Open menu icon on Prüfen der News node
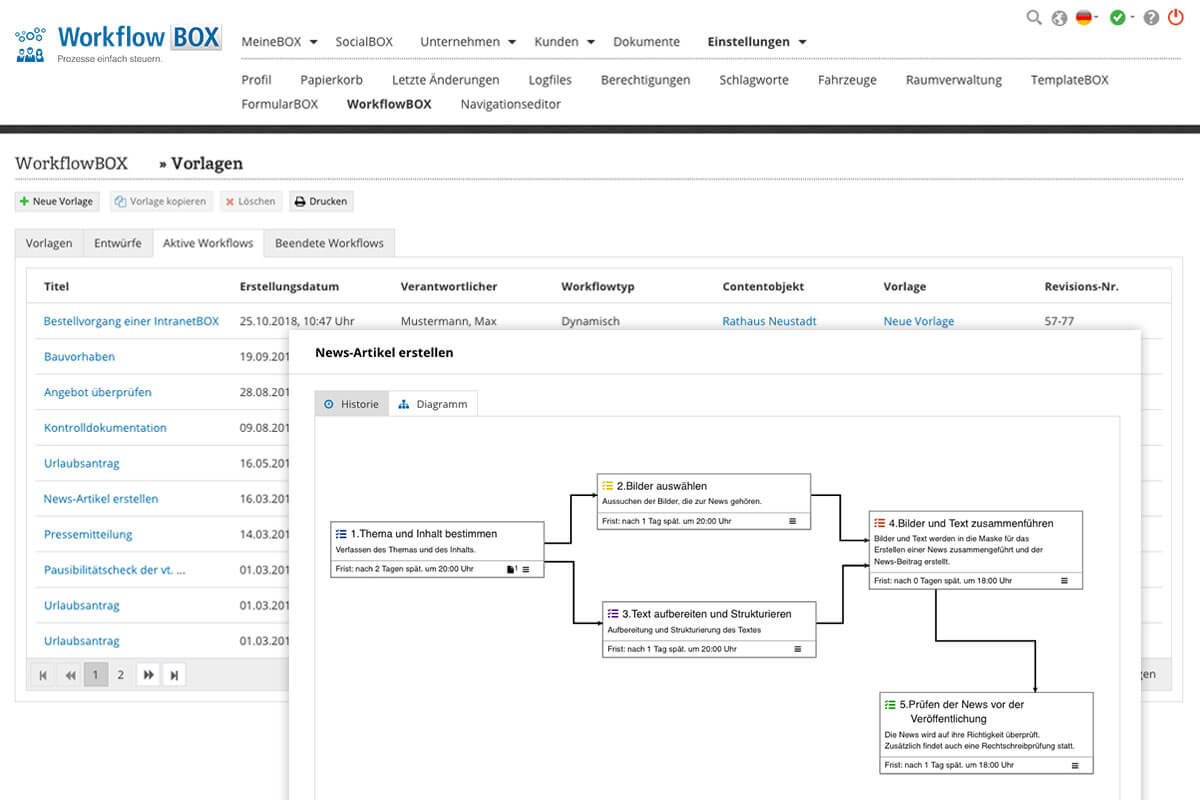This screenshot has width=1200, height=800. click(x=1075, y=765)
